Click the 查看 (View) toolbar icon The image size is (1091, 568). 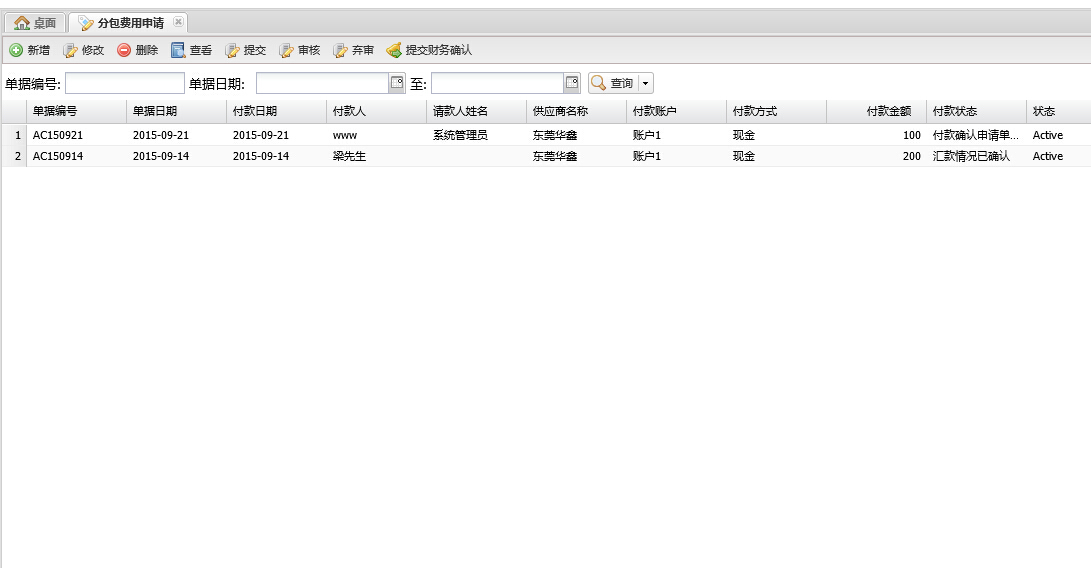(x=178, y=50)
